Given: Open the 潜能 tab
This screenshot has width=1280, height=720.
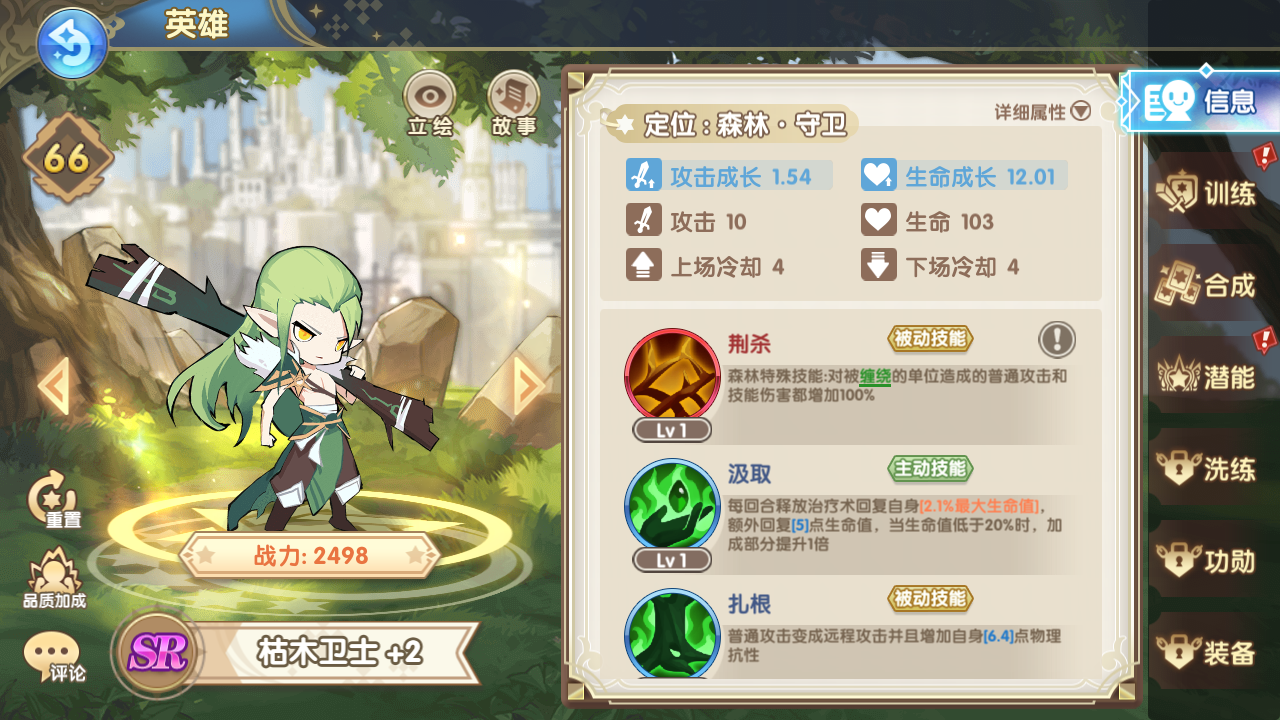Looking at the screenshot, I should pos(1207,377).
